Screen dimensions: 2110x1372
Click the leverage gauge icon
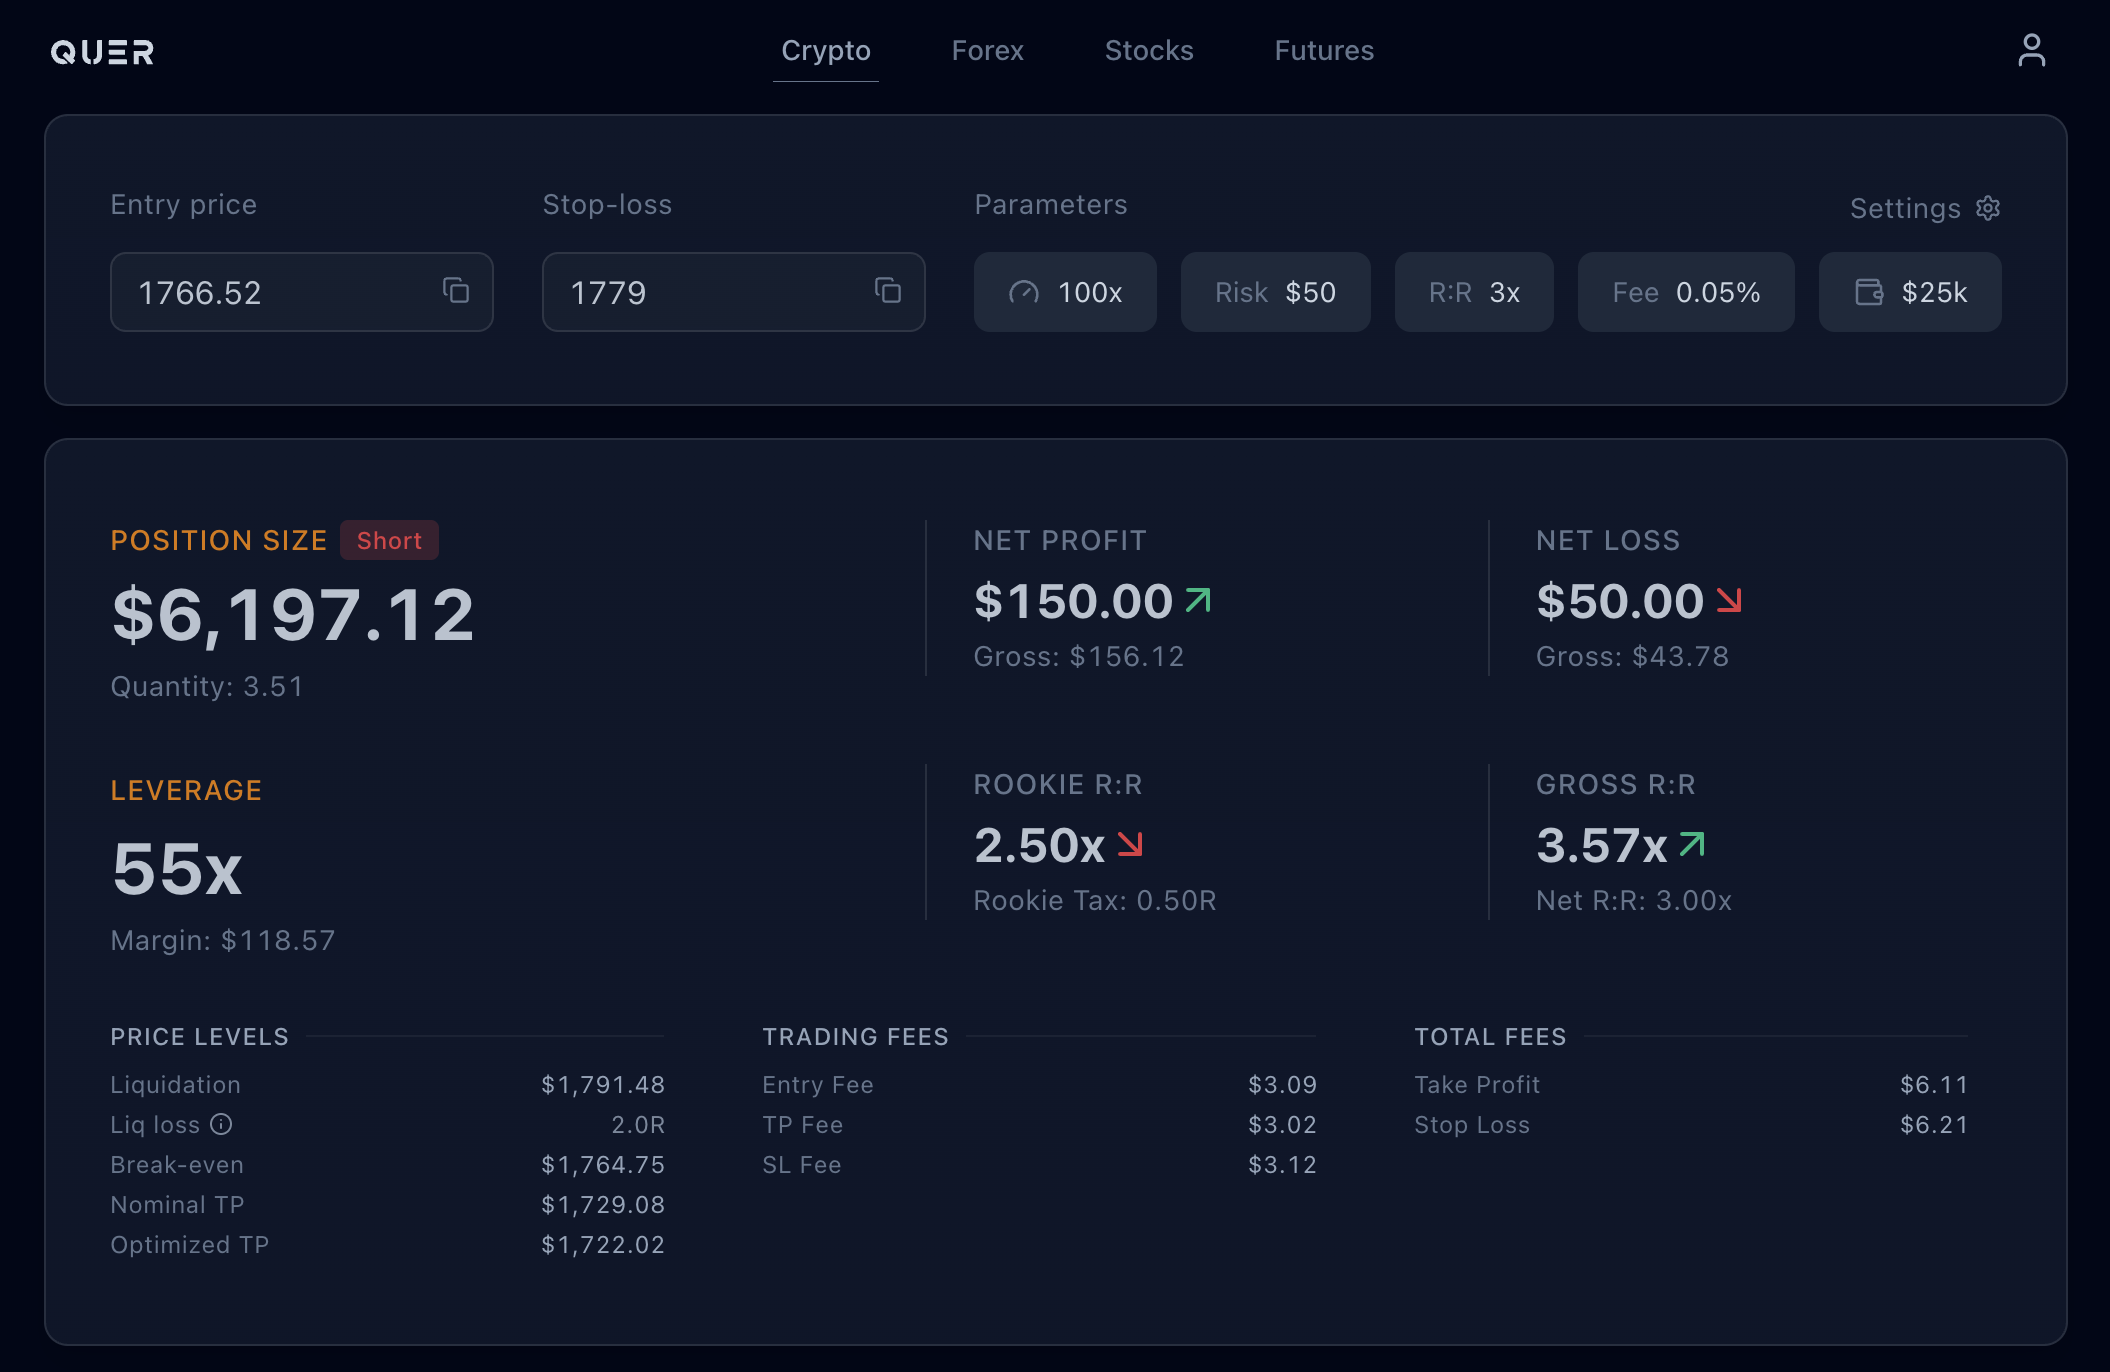1024,292
